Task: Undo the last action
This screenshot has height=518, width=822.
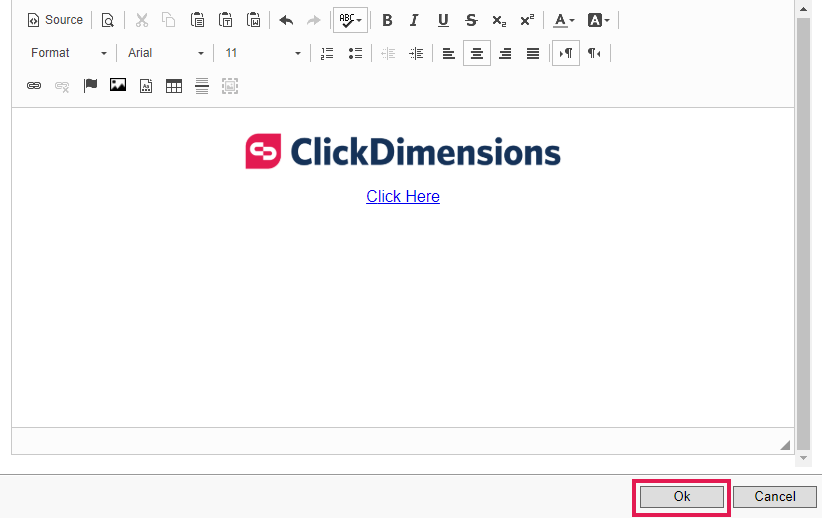Action: tap(286, 20)
